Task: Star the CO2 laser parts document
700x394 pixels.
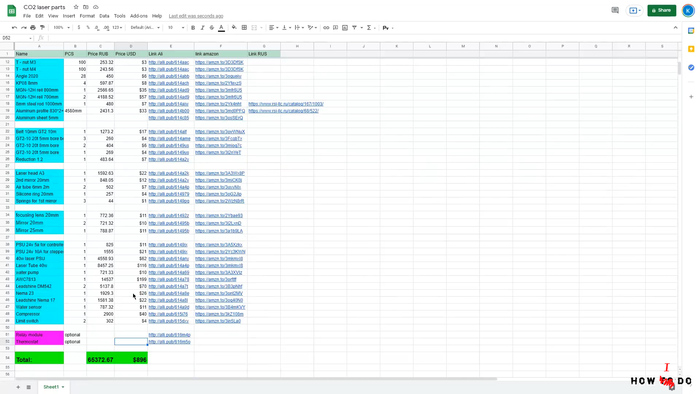Action: (76, 7)
